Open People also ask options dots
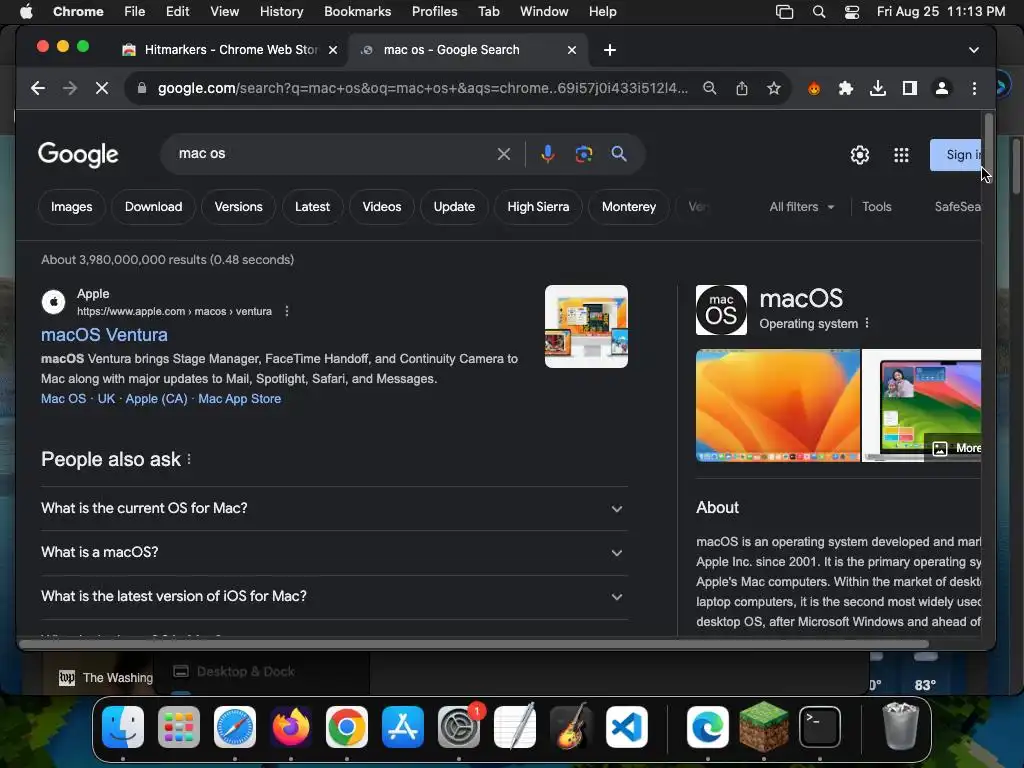Image resolution: width=1024 pixels, height=768 pixels. 189,459
